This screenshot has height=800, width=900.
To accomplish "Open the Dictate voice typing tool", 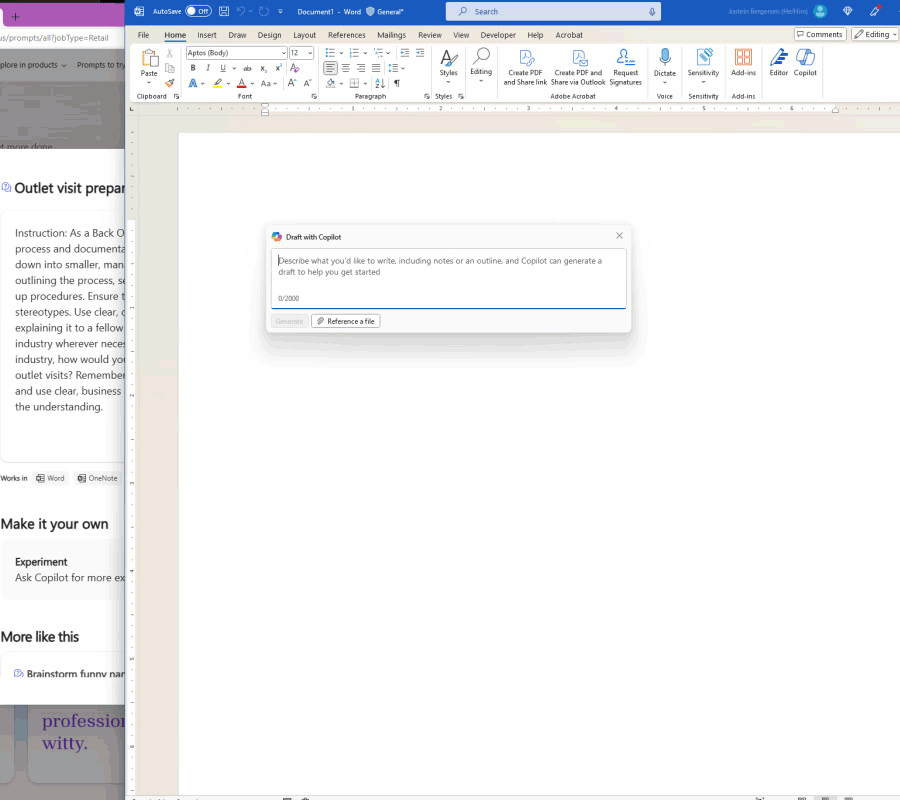I will pos(664,62).
